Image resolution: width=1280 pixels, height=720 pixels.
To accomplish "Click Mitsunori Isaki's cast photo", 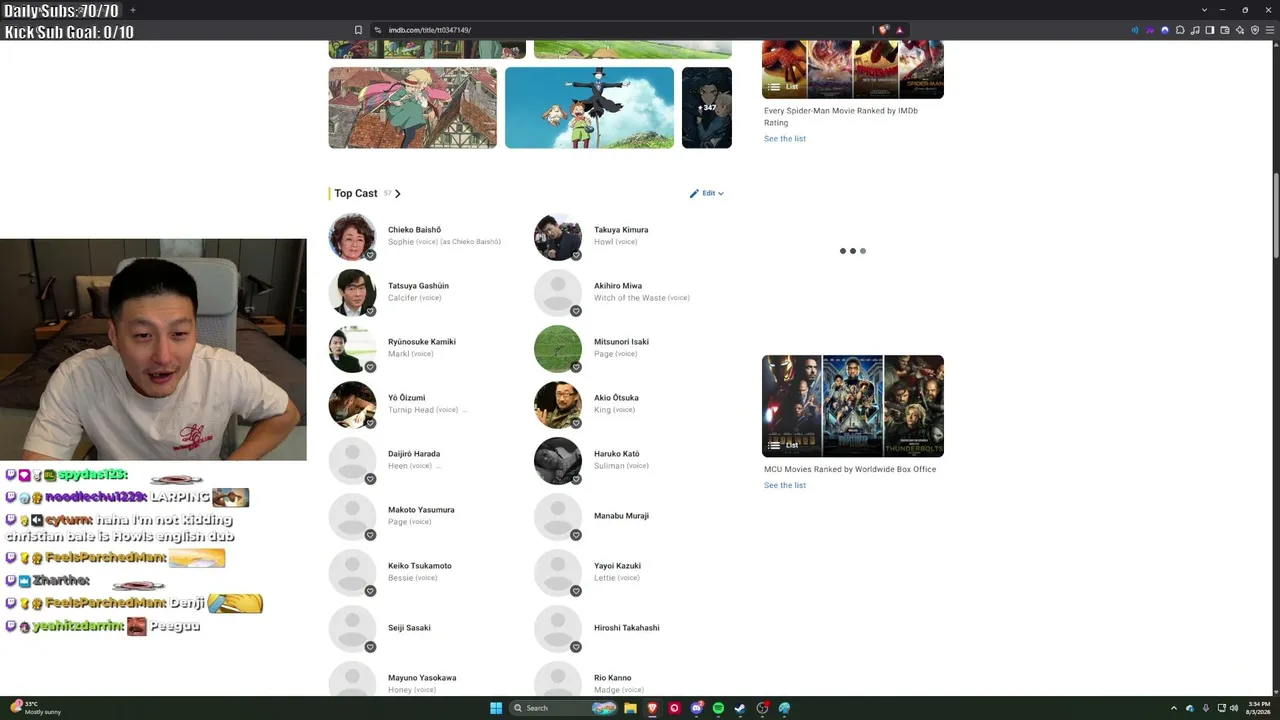I will tap(558, 349).
